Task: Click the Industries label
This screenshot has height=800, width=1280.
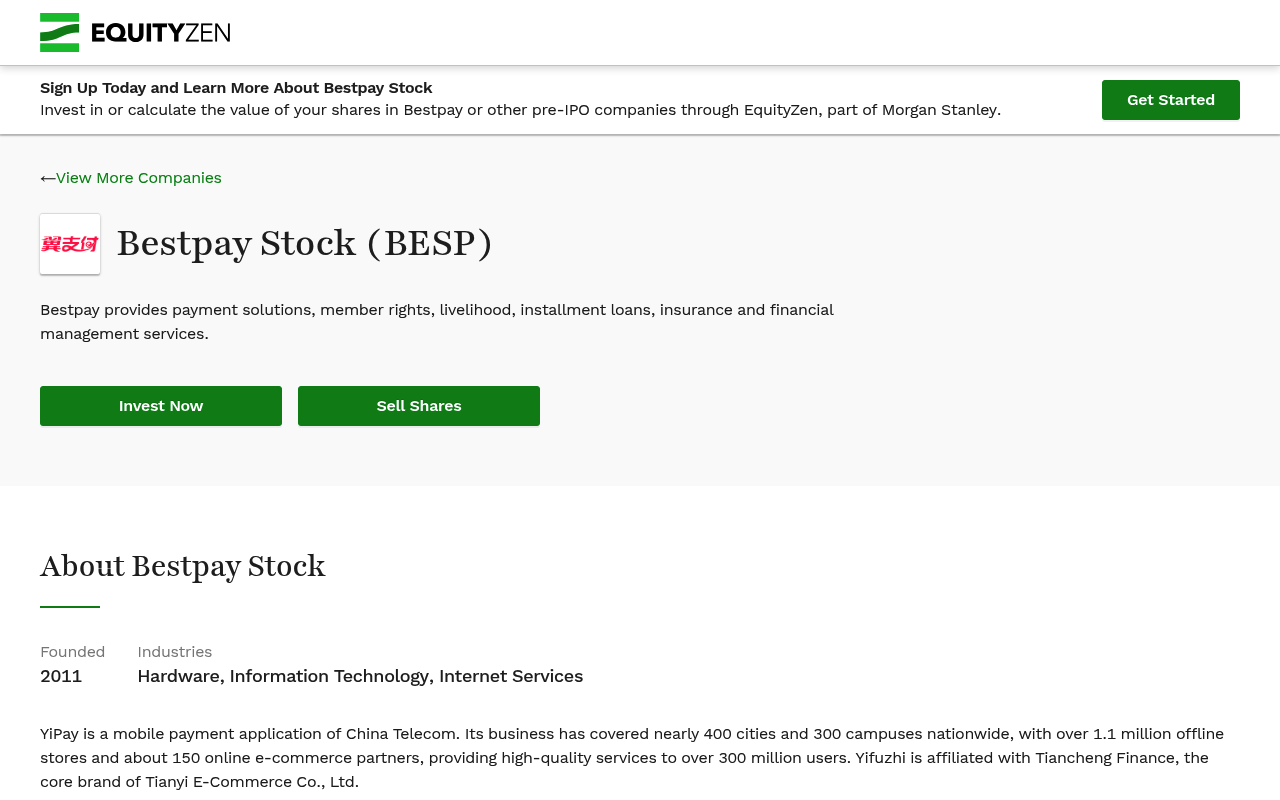Action: point(175,652)
